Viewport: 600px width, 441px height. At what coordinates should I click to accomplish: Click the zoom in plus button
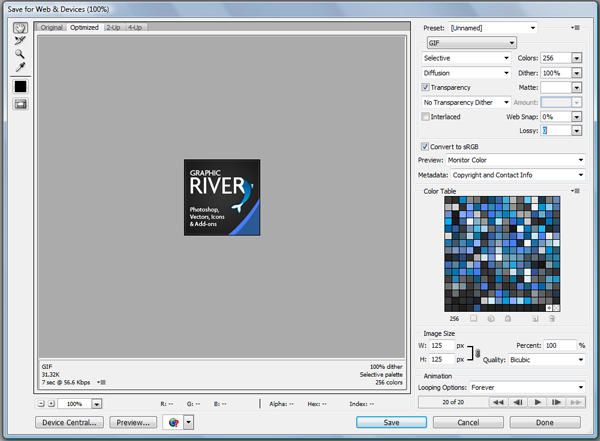(51, 403)
